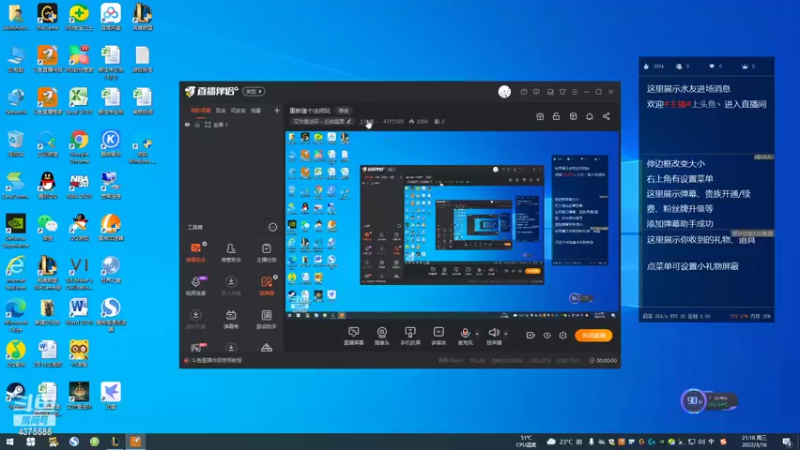Viewport: 800px width, 450px height.
Task: Open GeForce Experience desktop shortcut
Action: pyautogui.click(x=15, y=231)
